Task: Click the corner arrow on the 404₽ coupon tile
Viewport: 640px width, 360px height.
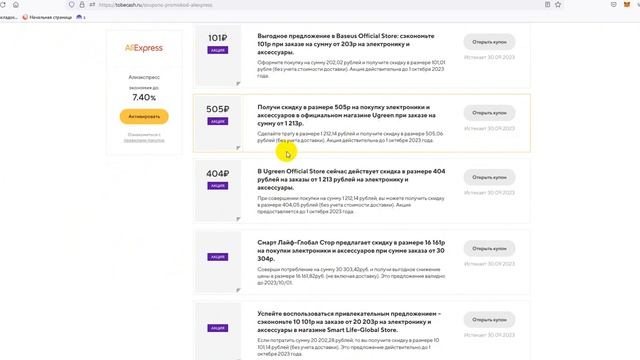Action: 238,219
